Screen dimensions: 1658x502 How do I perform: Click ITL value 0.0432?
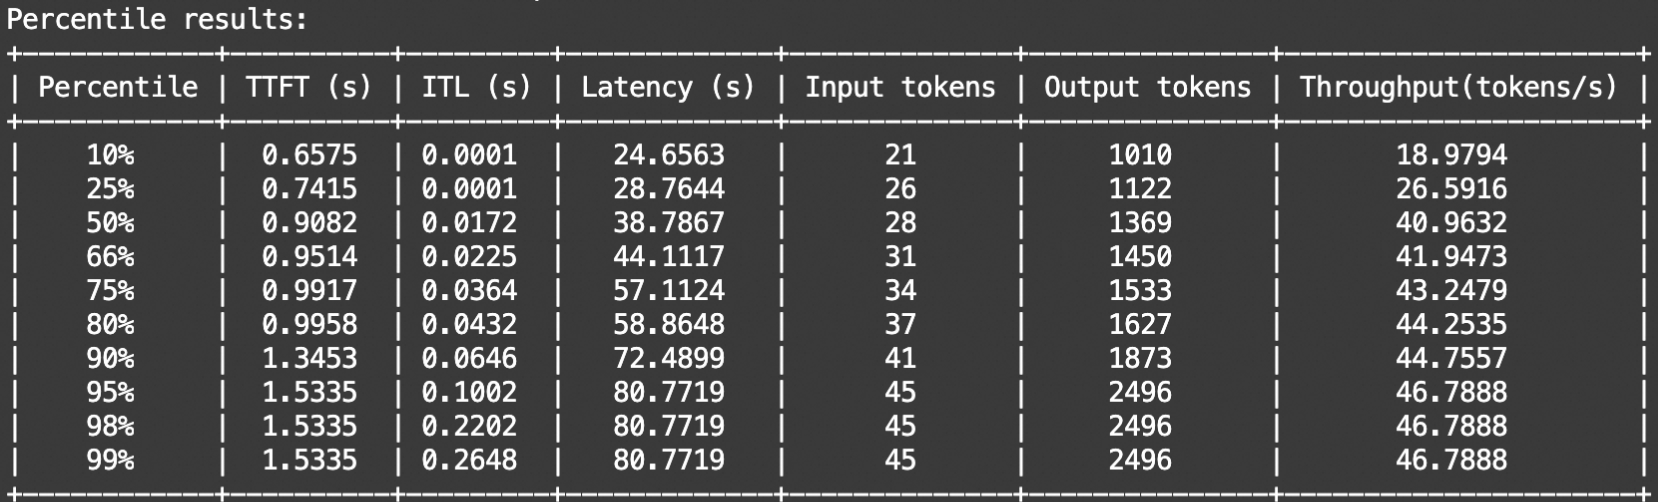click(x=469, y=324)
